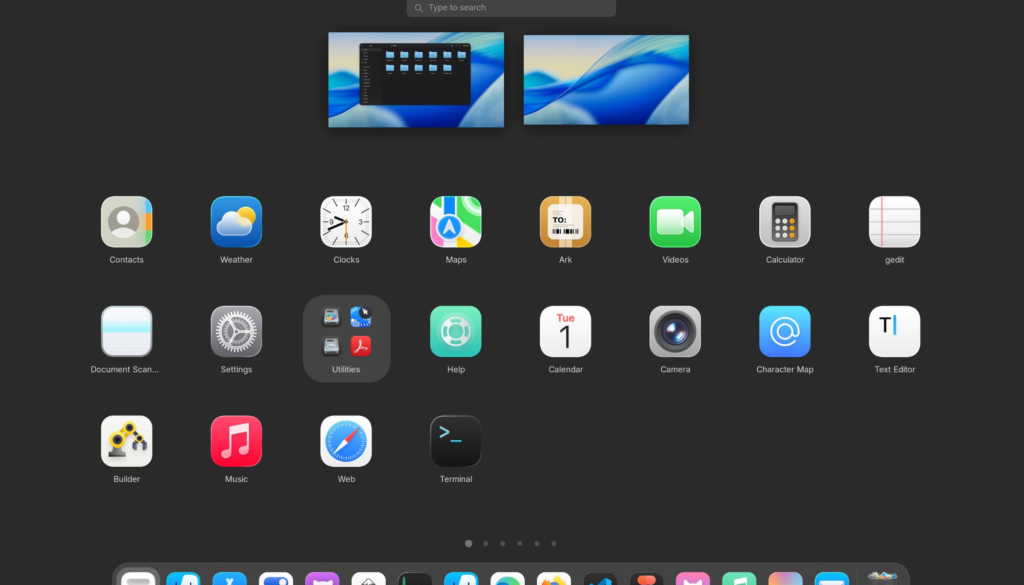Open the Calculator app
The height and width of the screenshot is (585, 1024).
785,222
